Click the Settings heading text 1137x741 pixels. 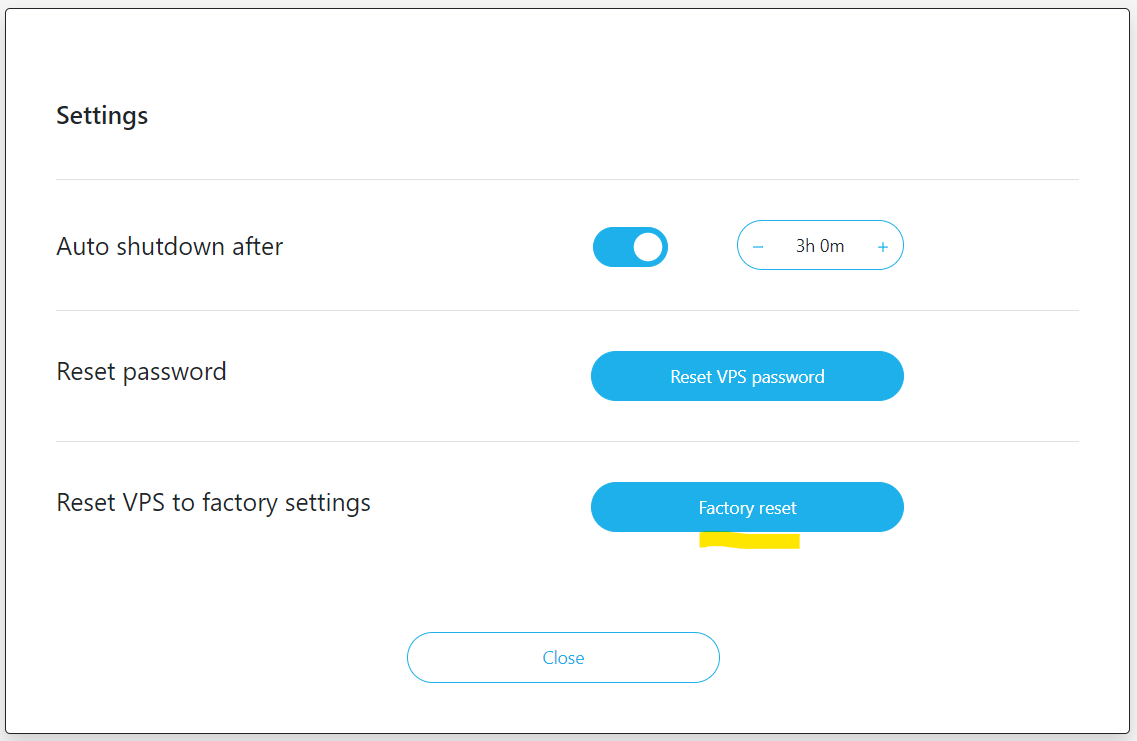pyautogui.click(x=102, y=116)
